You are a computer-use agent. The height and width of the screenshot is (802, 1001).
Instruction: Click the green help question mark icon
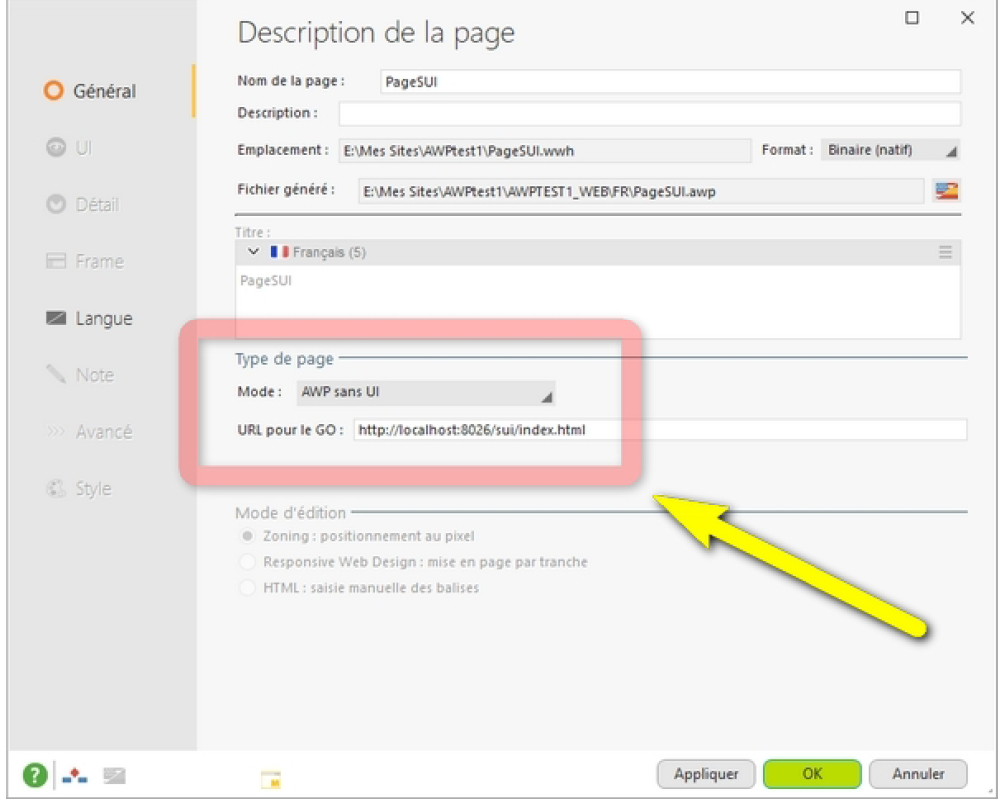(35, 775)
